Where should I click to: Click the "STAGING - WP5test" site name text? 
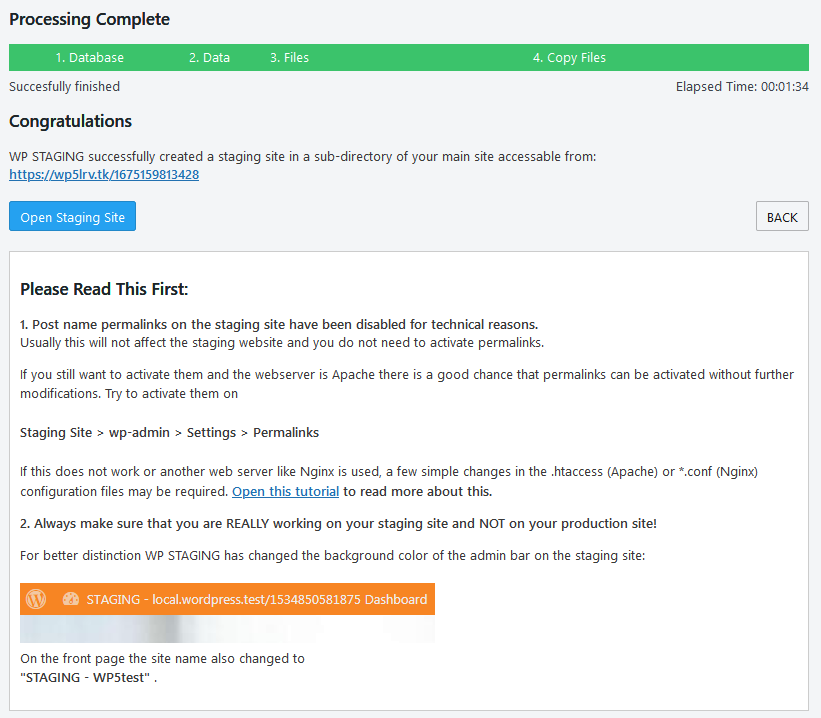[x=85, y=677]
